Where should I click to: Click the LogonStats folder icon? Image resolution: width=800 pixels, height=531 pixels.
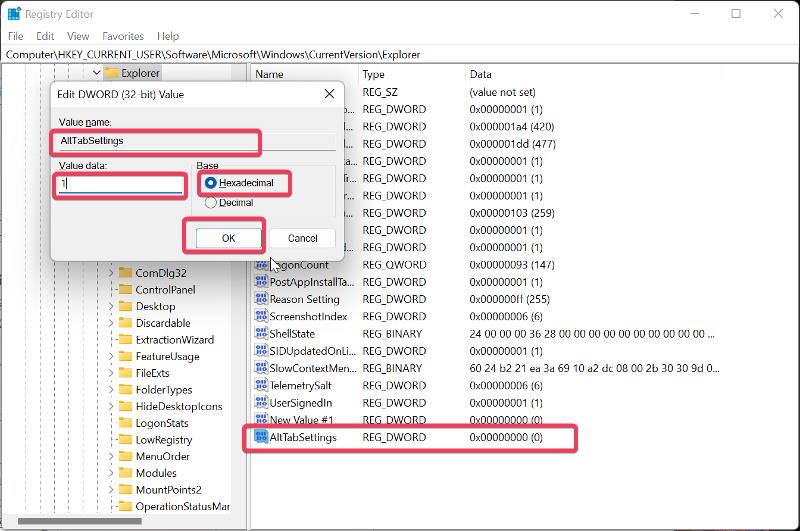click(x=126, y=423)
